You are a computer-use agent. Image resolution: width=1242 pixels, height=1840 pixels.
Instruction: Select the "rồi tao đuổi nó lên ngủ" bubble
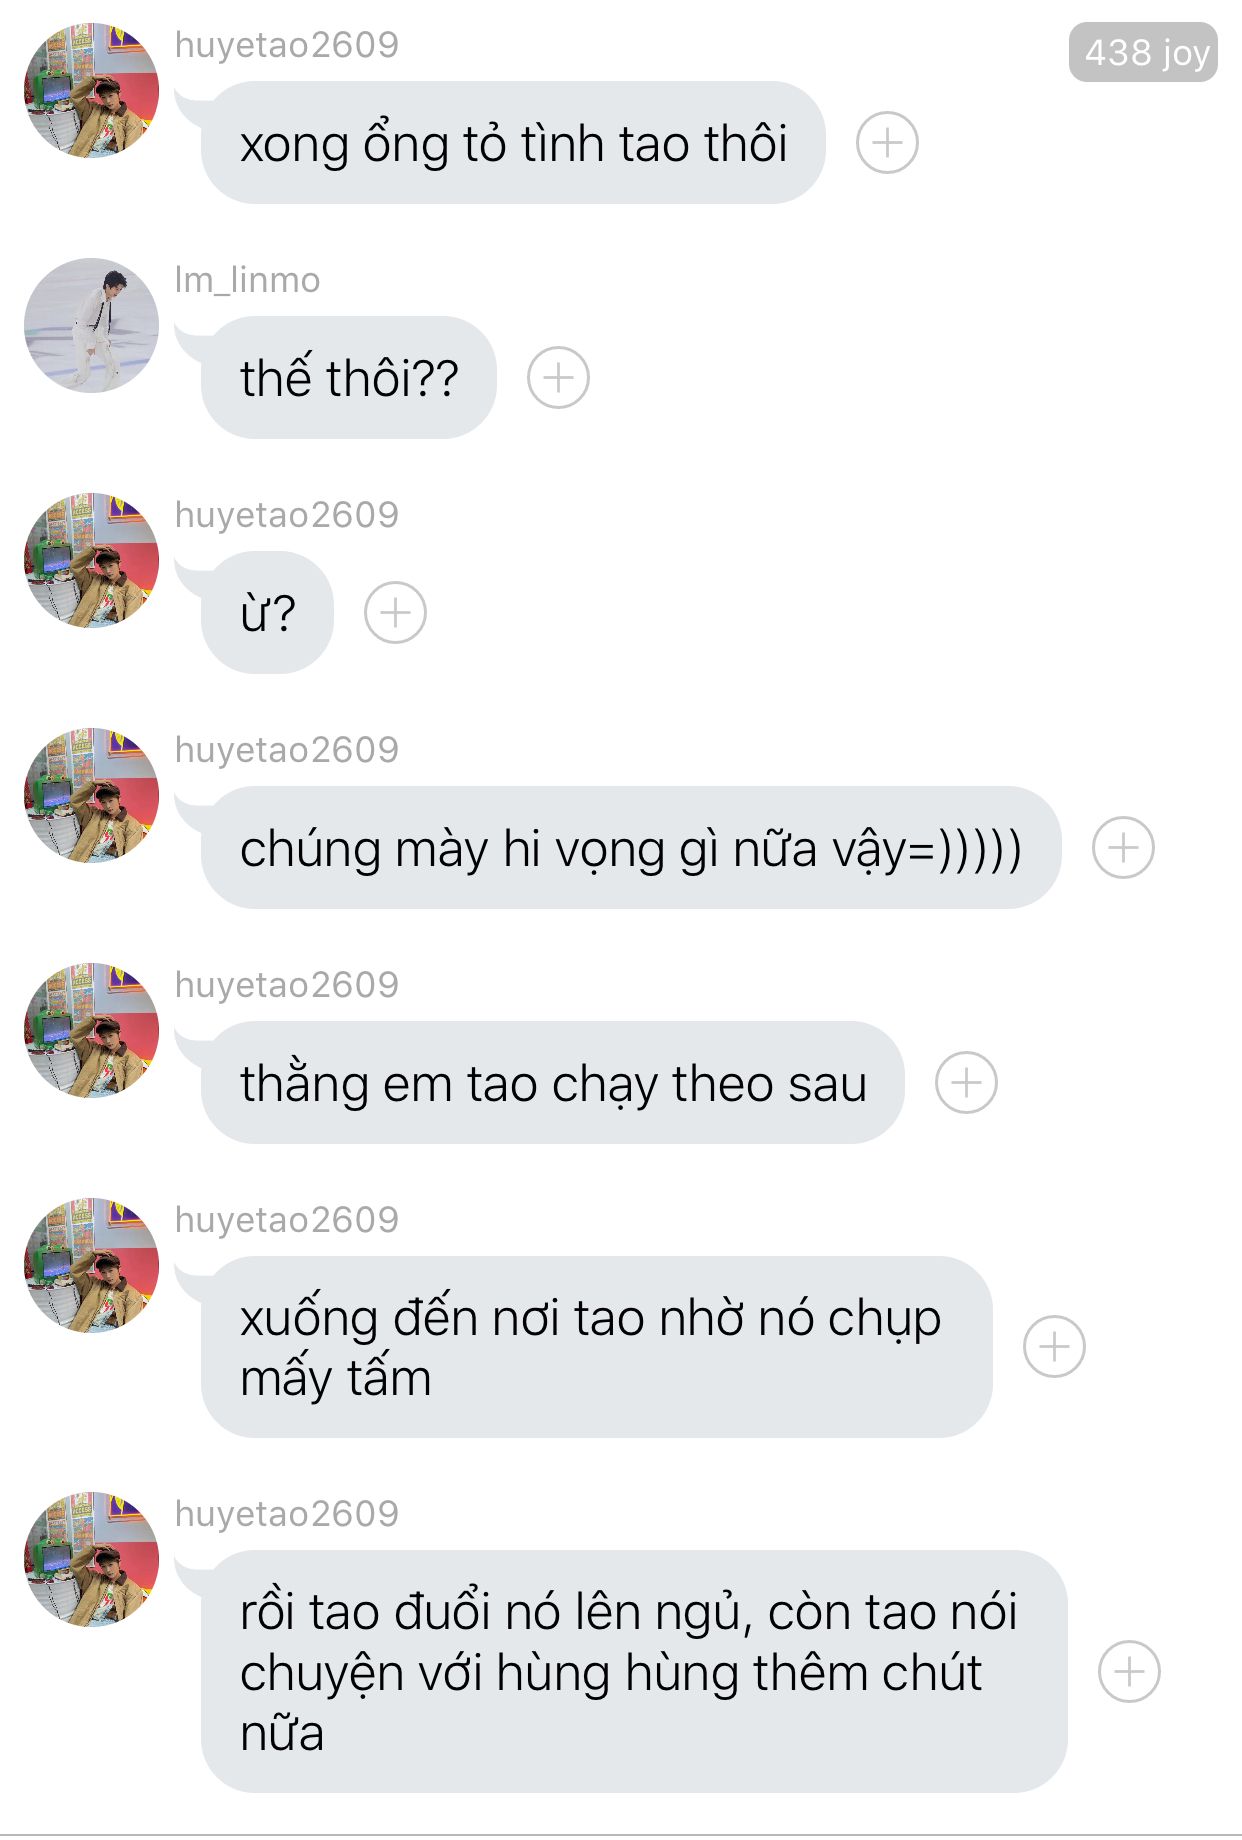[x=634, y=1671]
